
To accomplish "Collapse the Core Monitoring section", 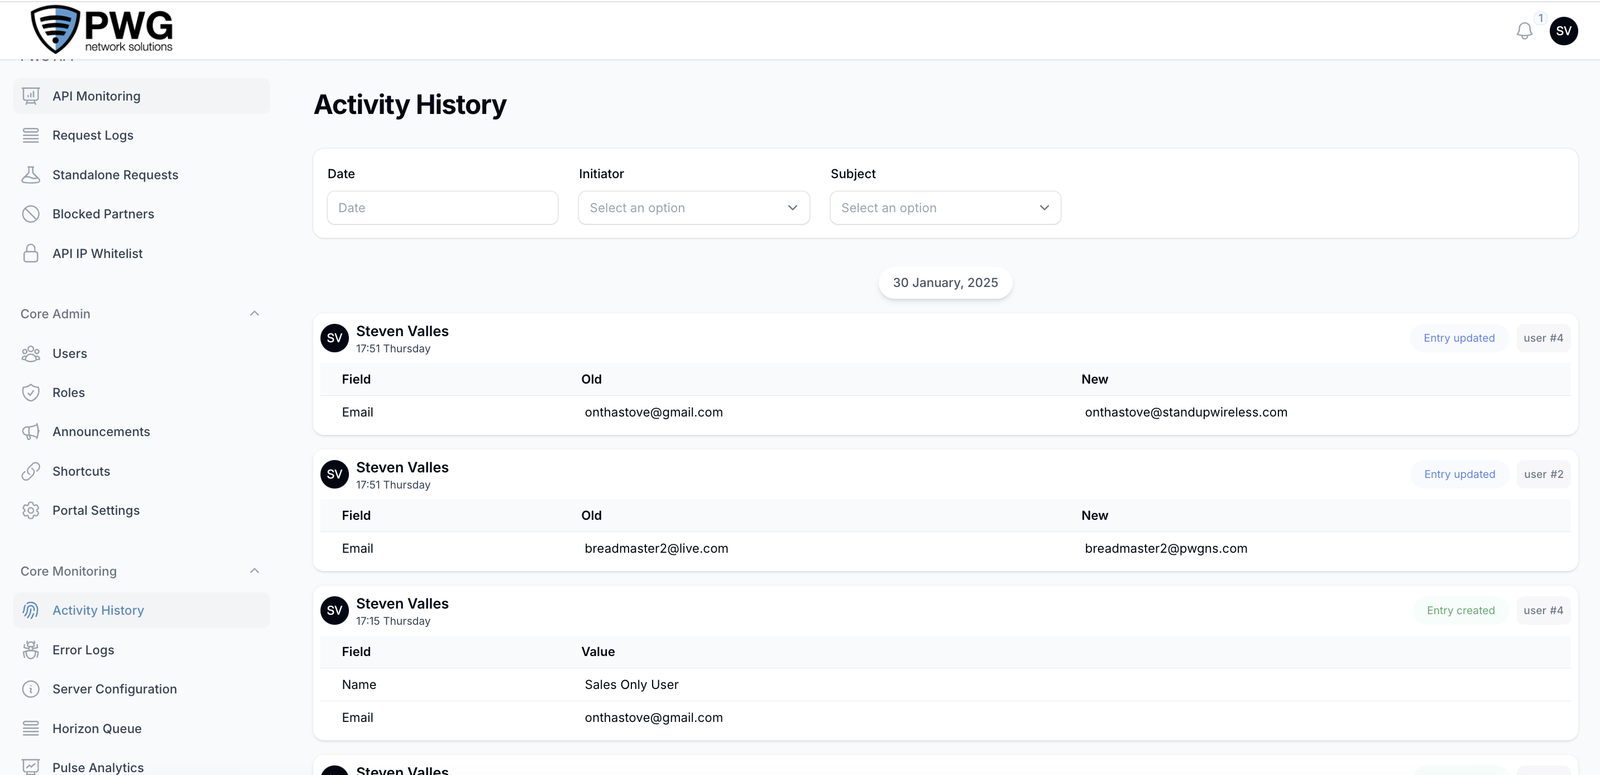I will (x=254, y=571).
